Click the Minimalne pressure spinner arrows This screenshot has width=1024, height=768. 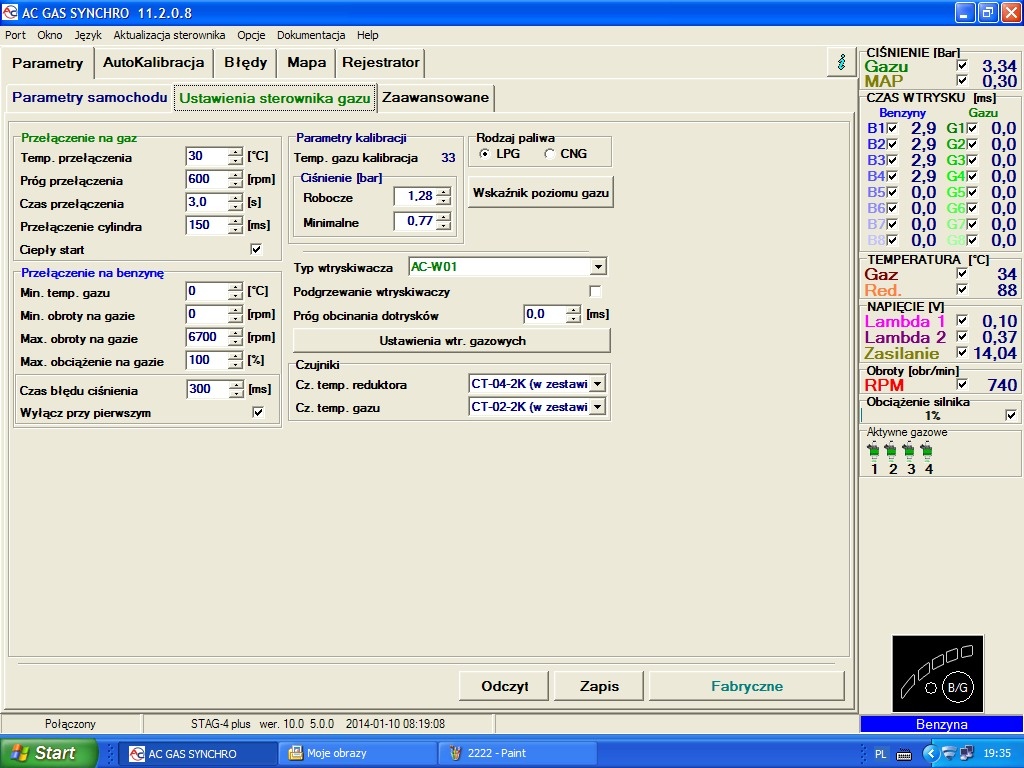click(444, 222)
